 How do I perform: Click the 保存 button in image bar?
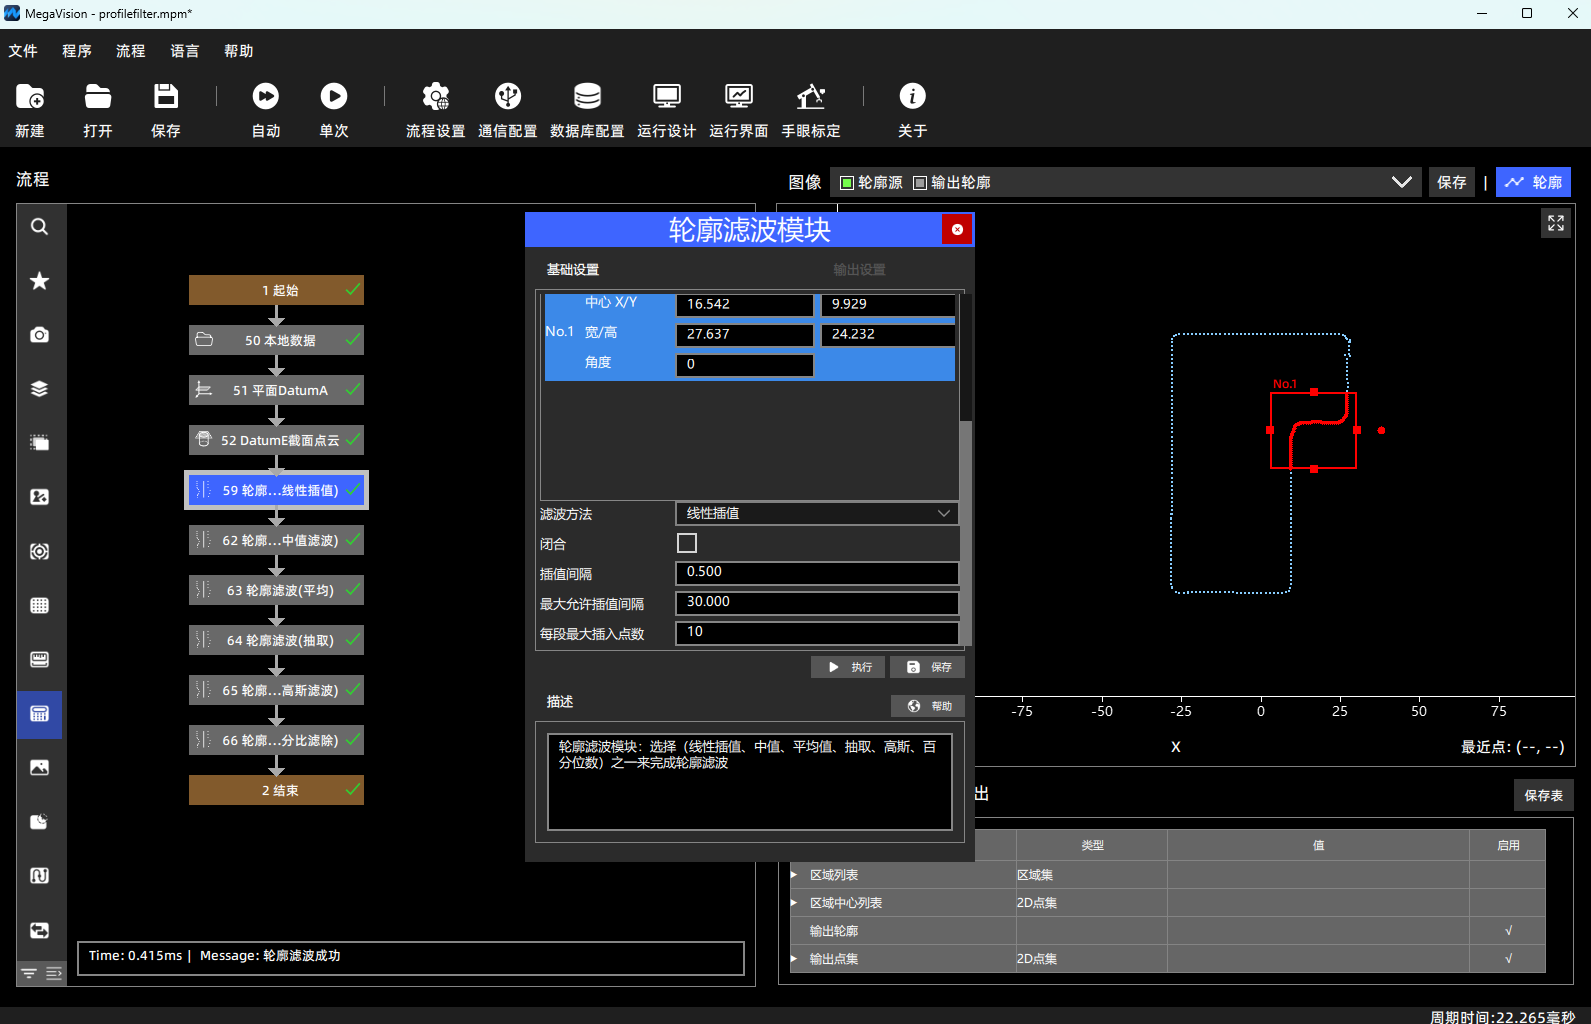pos(1451,182)
